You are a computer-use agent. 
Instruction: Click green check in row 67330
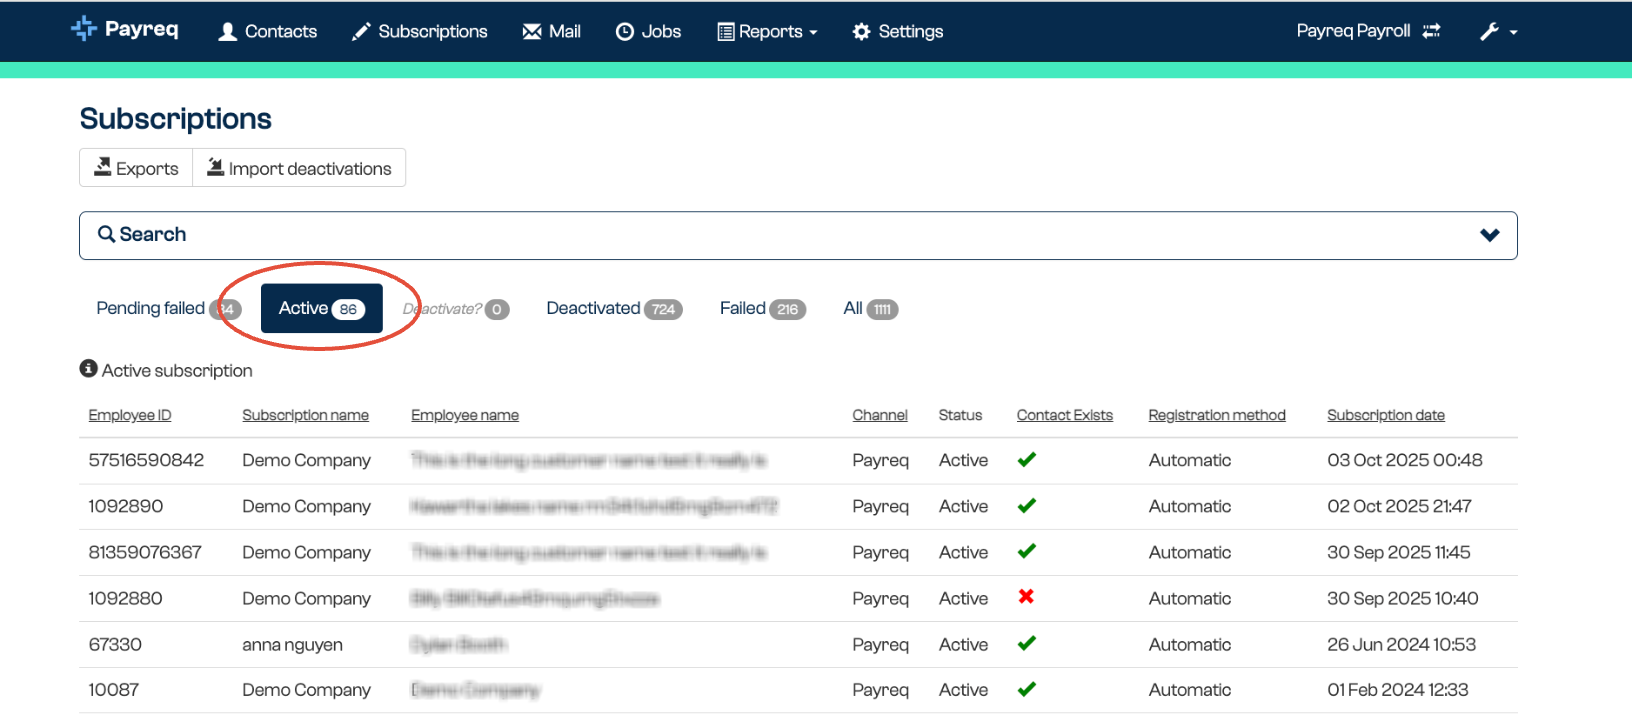[1027, 643]
